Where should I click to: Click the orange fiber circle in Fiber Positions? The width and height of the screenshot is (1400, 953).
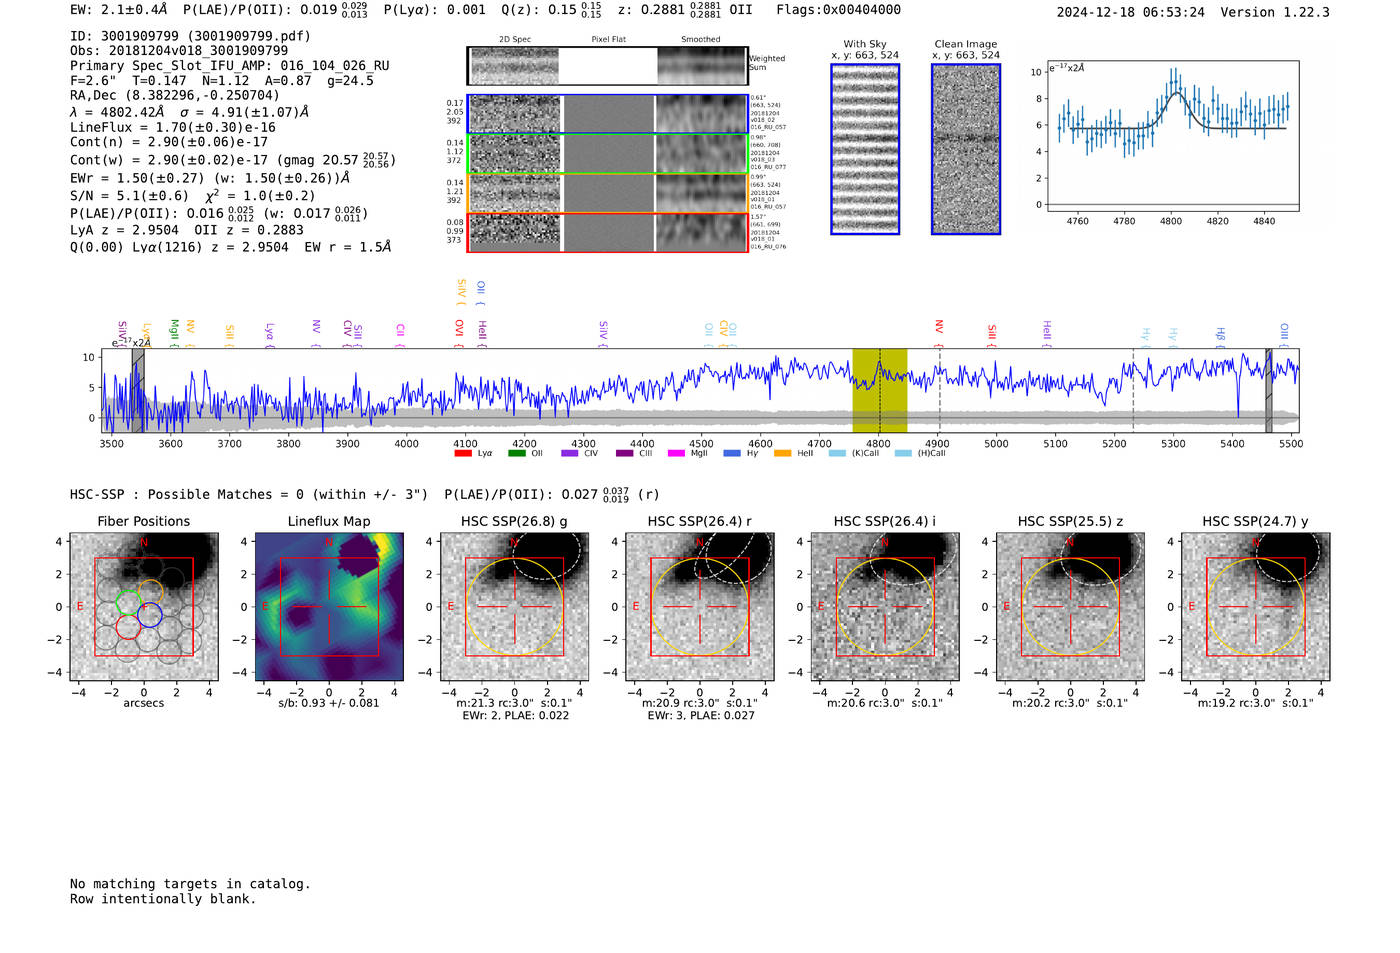(x=150, y=591)
